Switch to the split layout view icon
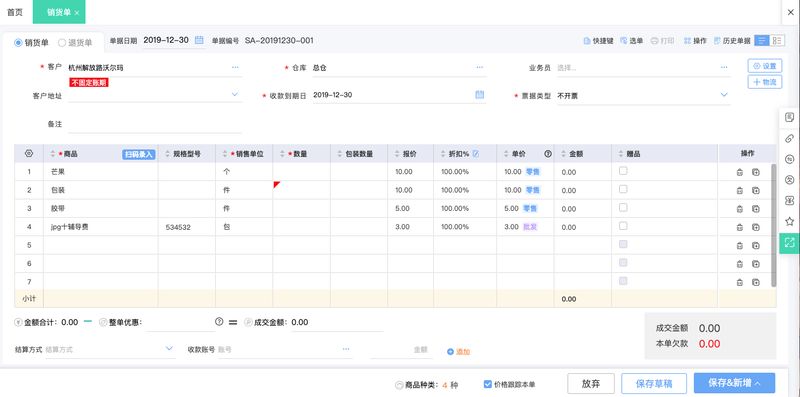Image resolution: width=800 pixels, height=397 pixels. [777, 41]
